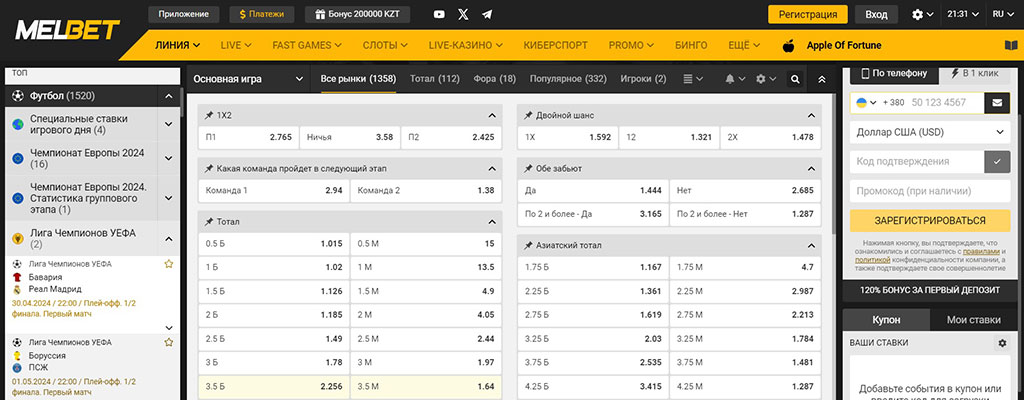Select the Ничья 3.58 odds cell

(350, 137)
